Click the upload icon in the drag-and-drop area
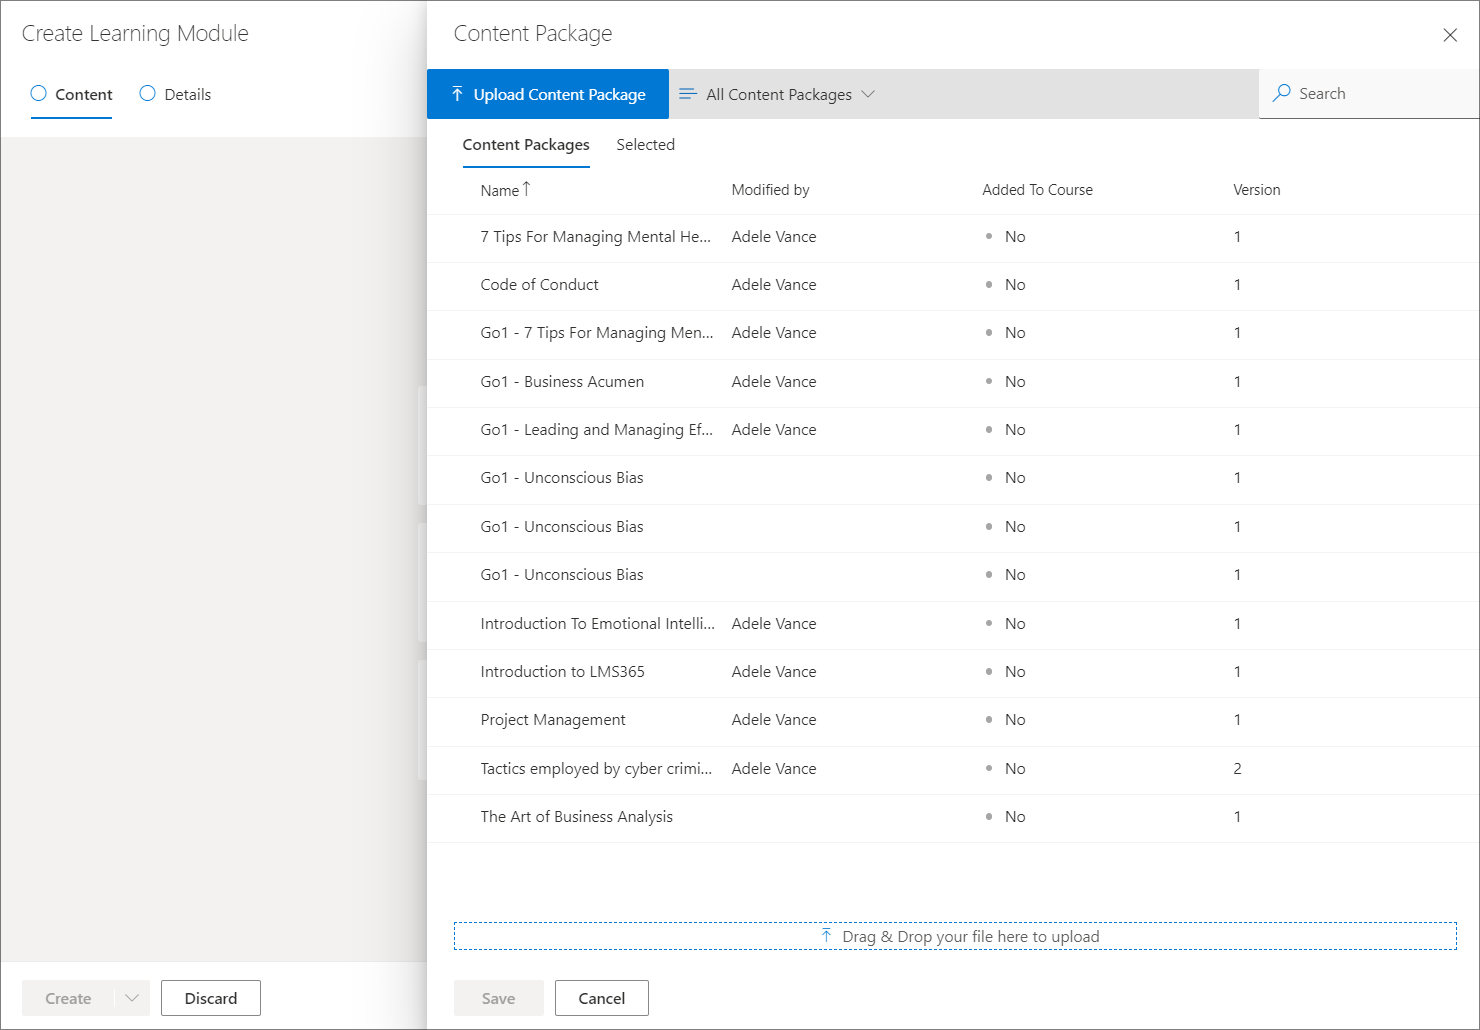This screenshot has width=1480, height=1030. point(826,936)
